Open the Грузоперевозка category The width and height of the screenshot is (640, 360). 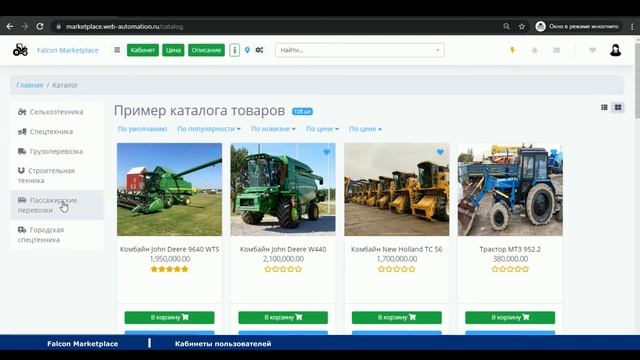click(56, 151)
